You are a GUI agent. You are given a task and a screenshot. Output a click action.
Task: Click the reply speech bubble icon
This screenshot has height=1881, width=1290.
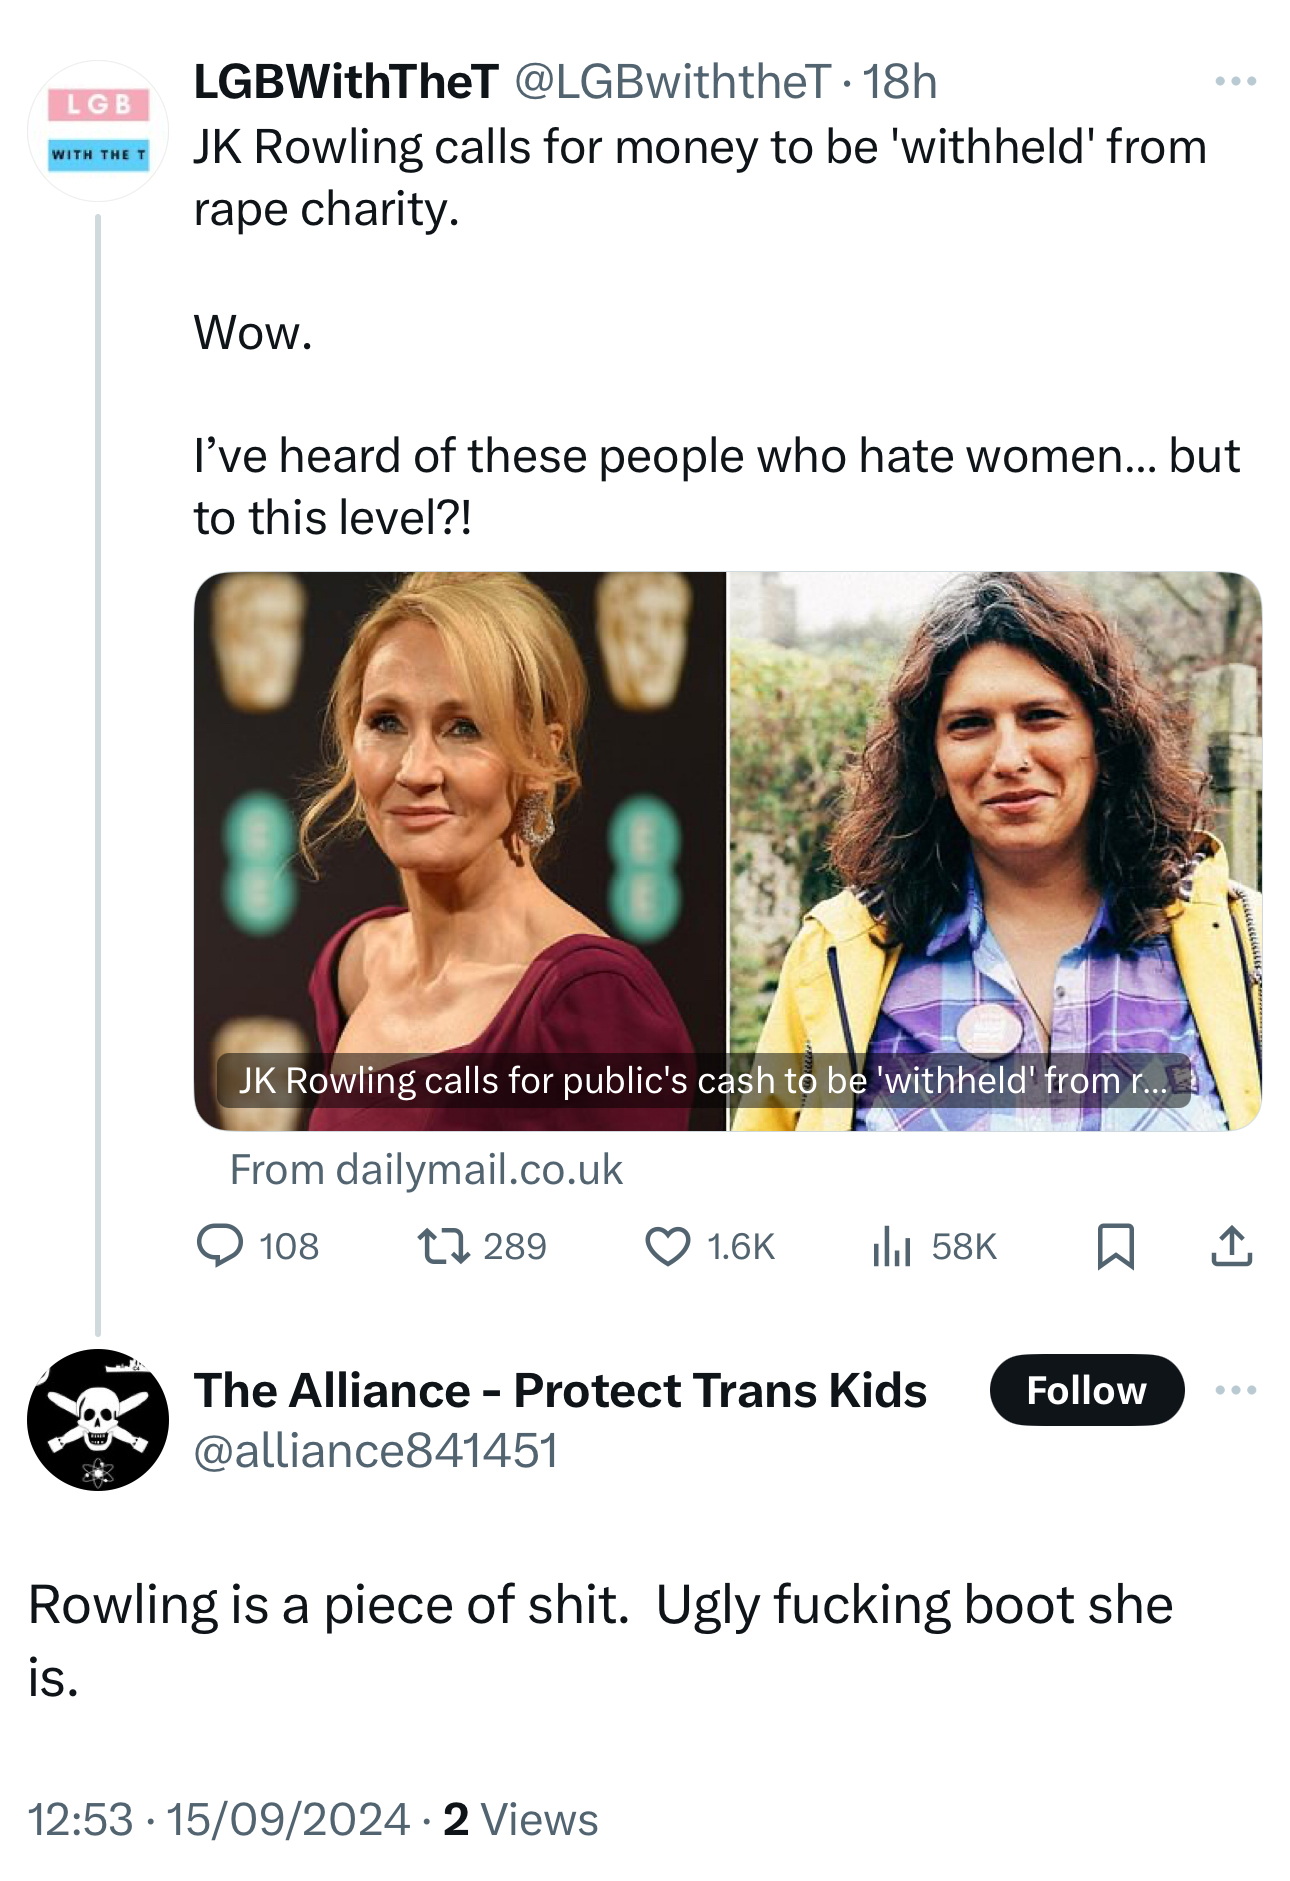pos(220,1246)
